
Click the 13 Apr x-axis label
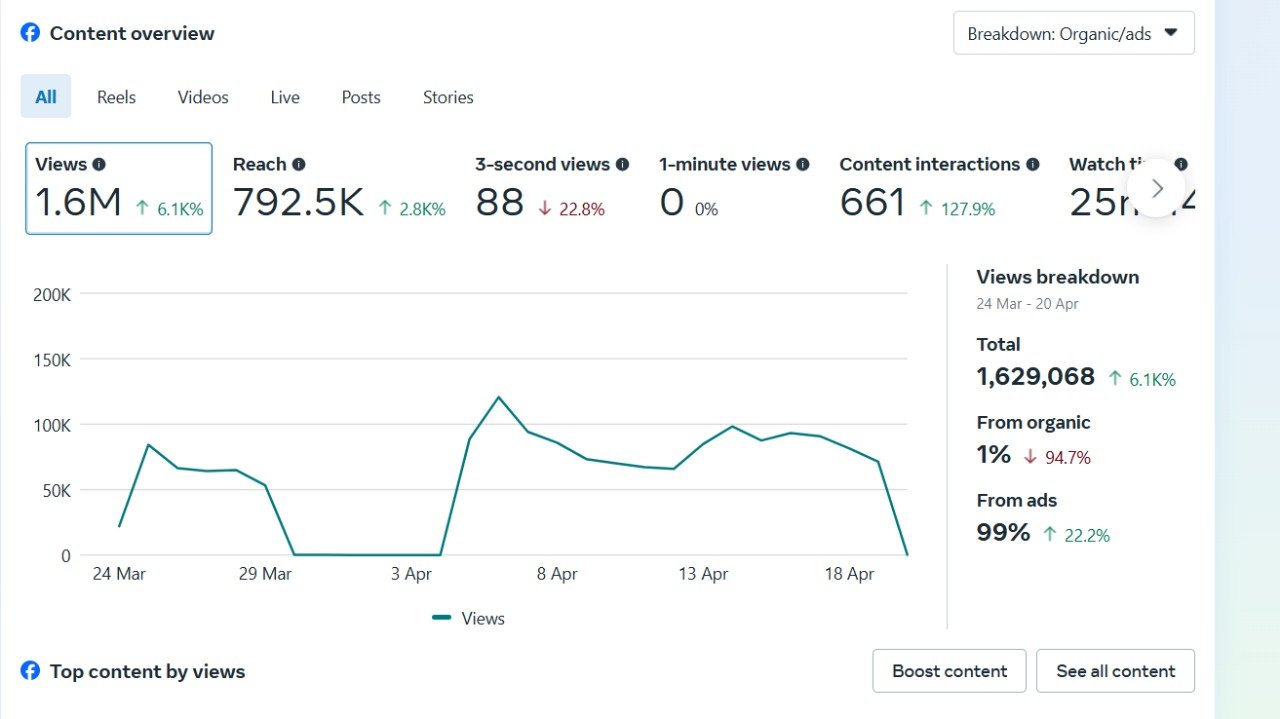pyautogui.click(x=703, y=574)
